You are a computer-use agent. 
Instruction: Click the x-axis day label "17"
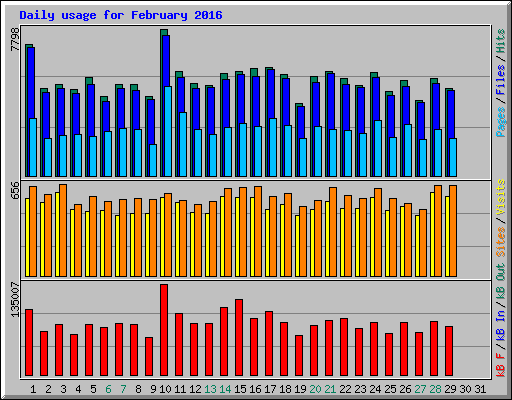click(270, 389)
